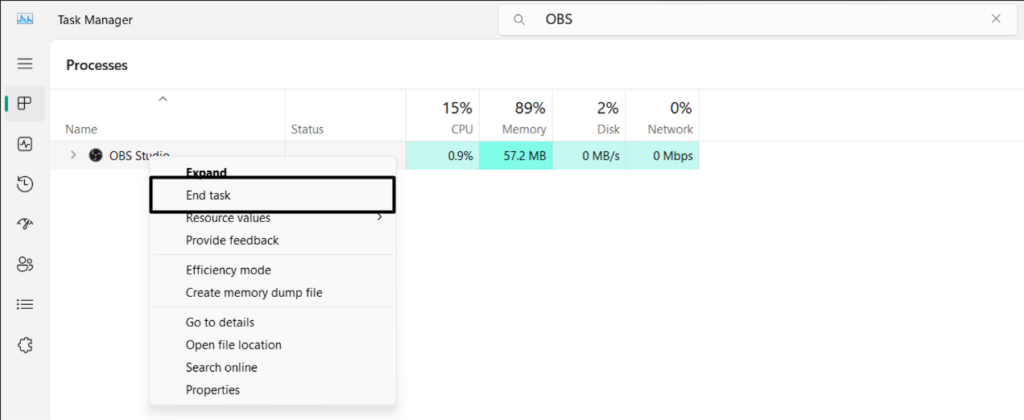Open the Performance sidebar icon
This screenshot has width=1024, height=420.
(25, 144)
